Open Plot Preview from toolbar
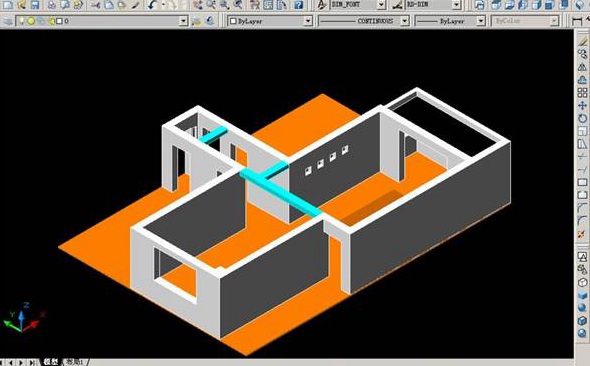Viewport: 590px width, 366px height. pos(65,5)
